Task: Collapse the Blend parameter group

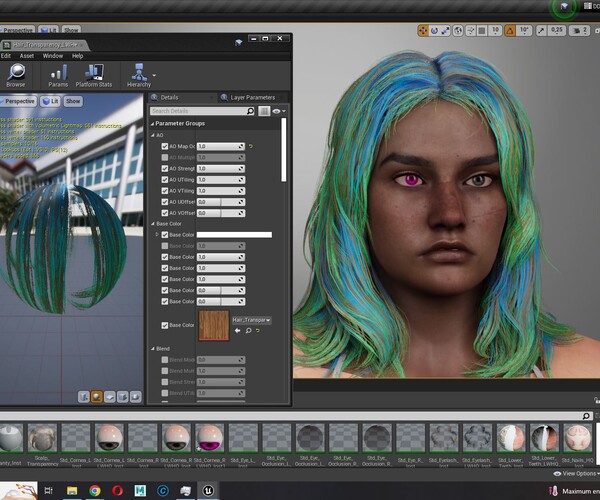Action: [x=153, y=349]
